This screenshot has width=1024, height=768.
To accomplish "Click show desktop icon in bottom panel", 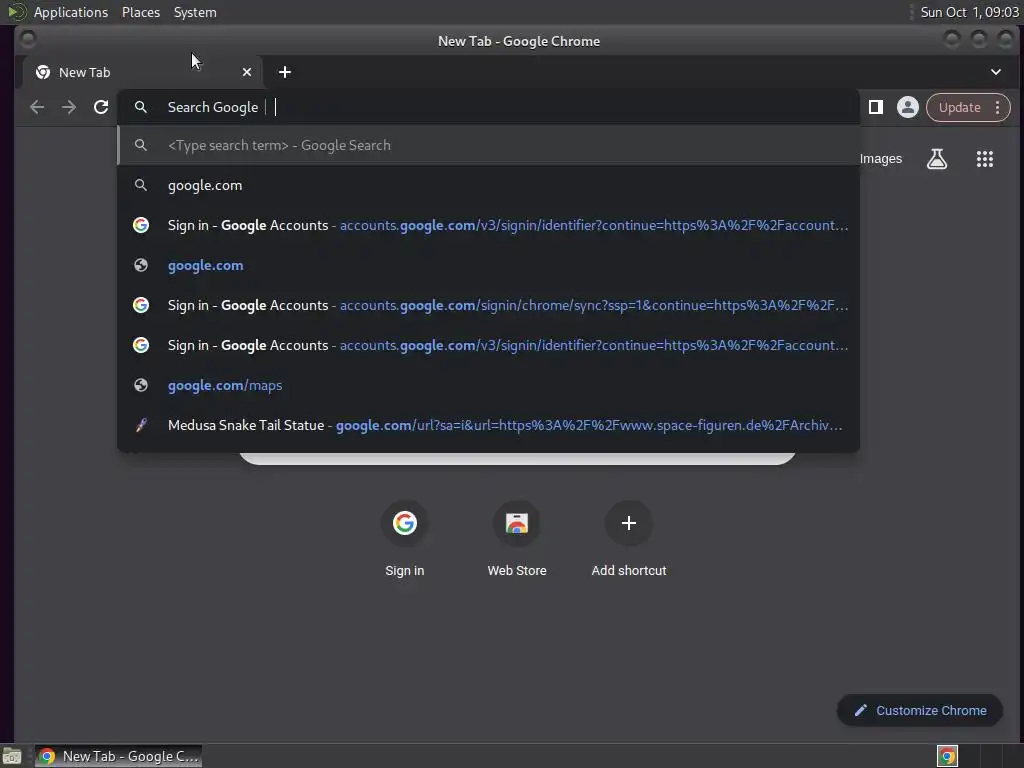I will (12, 757).
